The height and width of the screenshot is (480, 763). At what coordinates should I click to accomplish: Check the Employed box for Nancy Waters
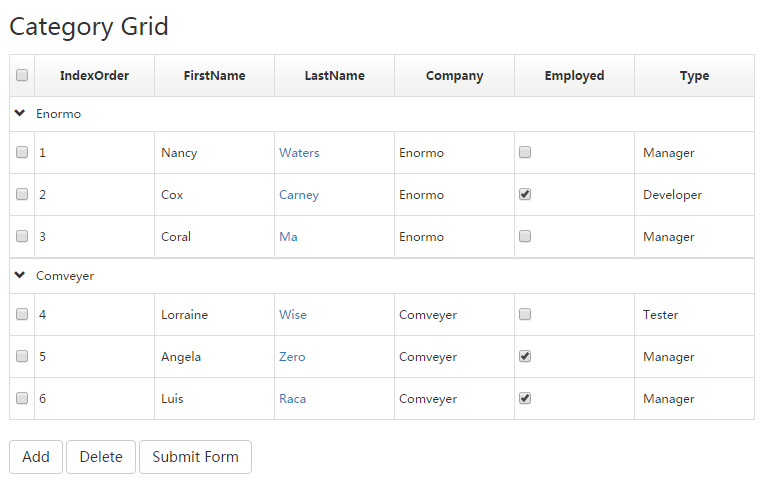525,153
